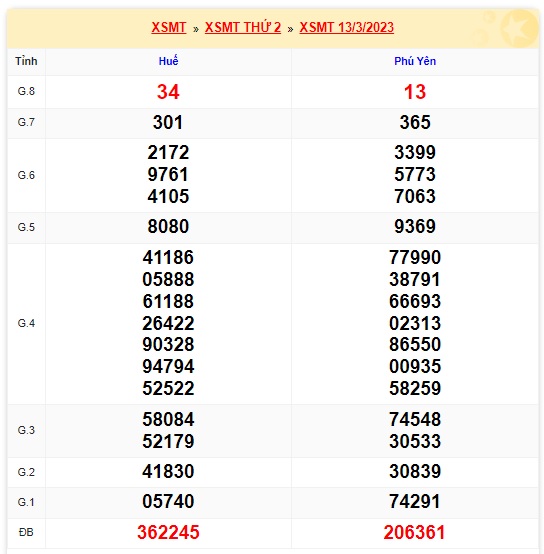544x554 pixels.
Task: Click the Huế province header
Action: coord(168,61)
